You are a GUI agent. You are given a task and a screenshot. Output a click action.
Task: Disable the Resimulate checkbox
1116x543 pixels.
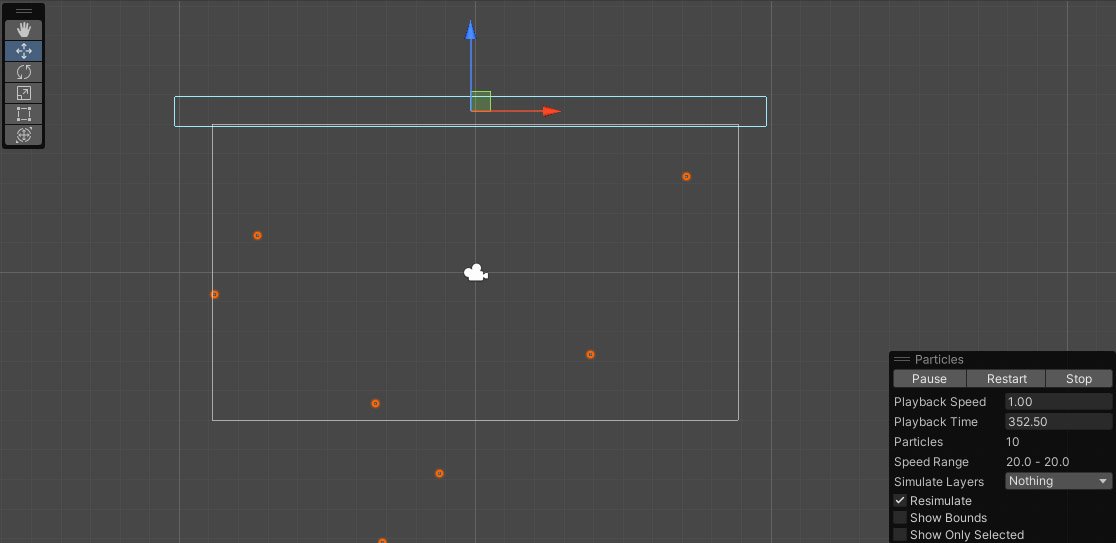click(x=900, y=501)
